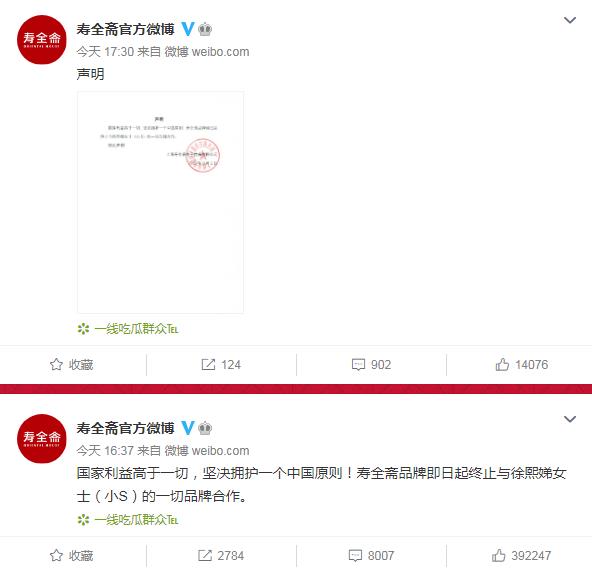Expand second post's chevron options menu
Screen dimensions: 592x570
tap(569, 419)
